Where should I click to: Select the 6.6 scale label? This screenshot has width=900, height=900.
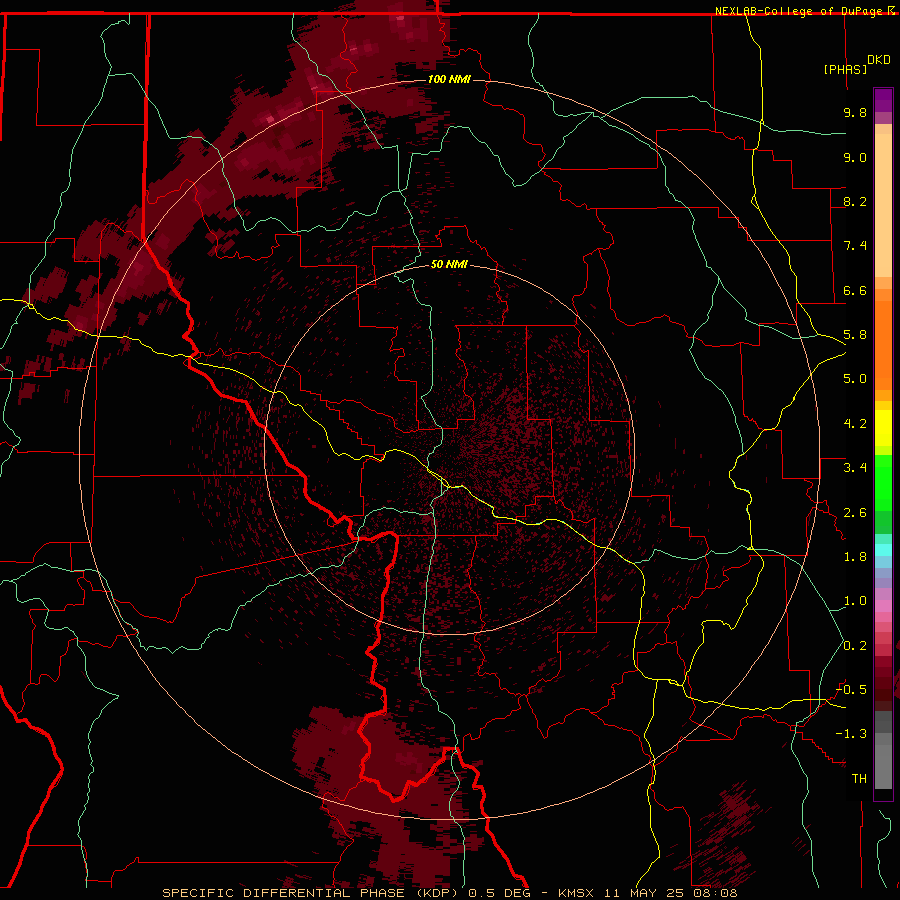855,290
